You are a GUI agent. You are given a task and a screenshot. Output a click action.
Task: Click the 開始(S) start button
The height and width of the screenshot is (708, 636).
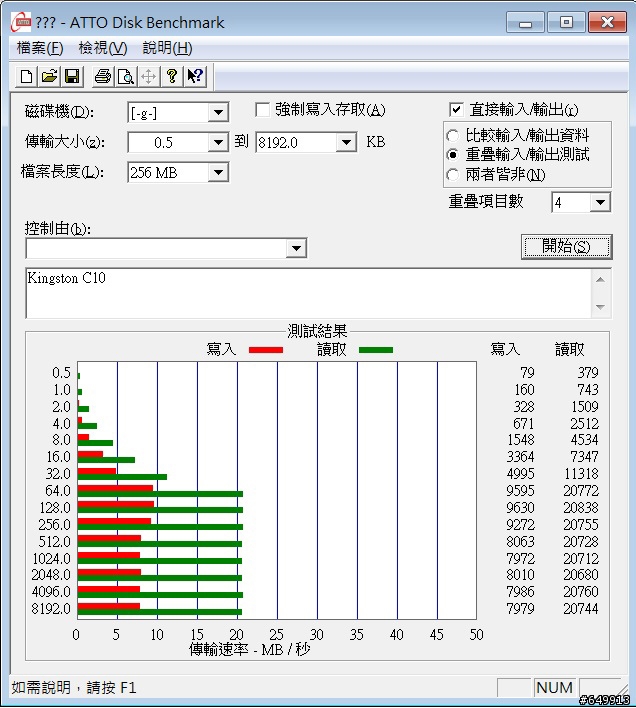click(566, 247)
